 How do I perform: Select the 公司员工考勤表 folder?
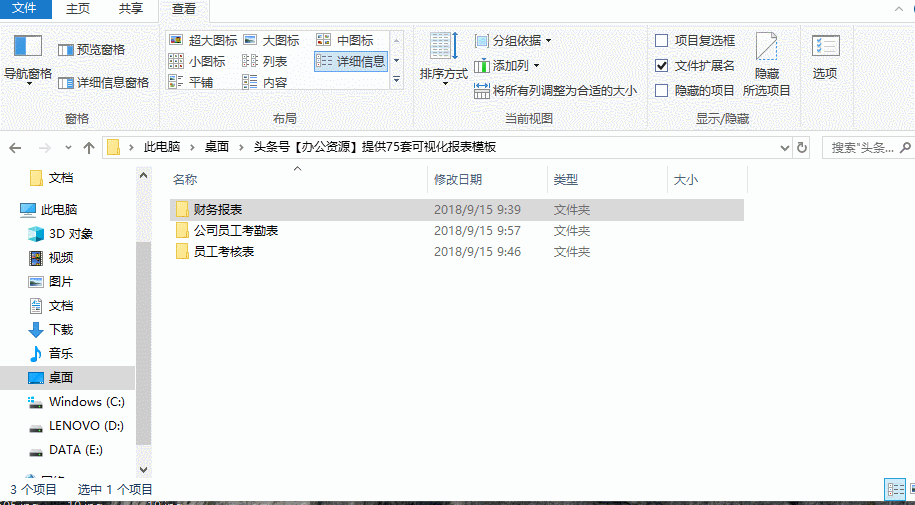pos(457,231)
